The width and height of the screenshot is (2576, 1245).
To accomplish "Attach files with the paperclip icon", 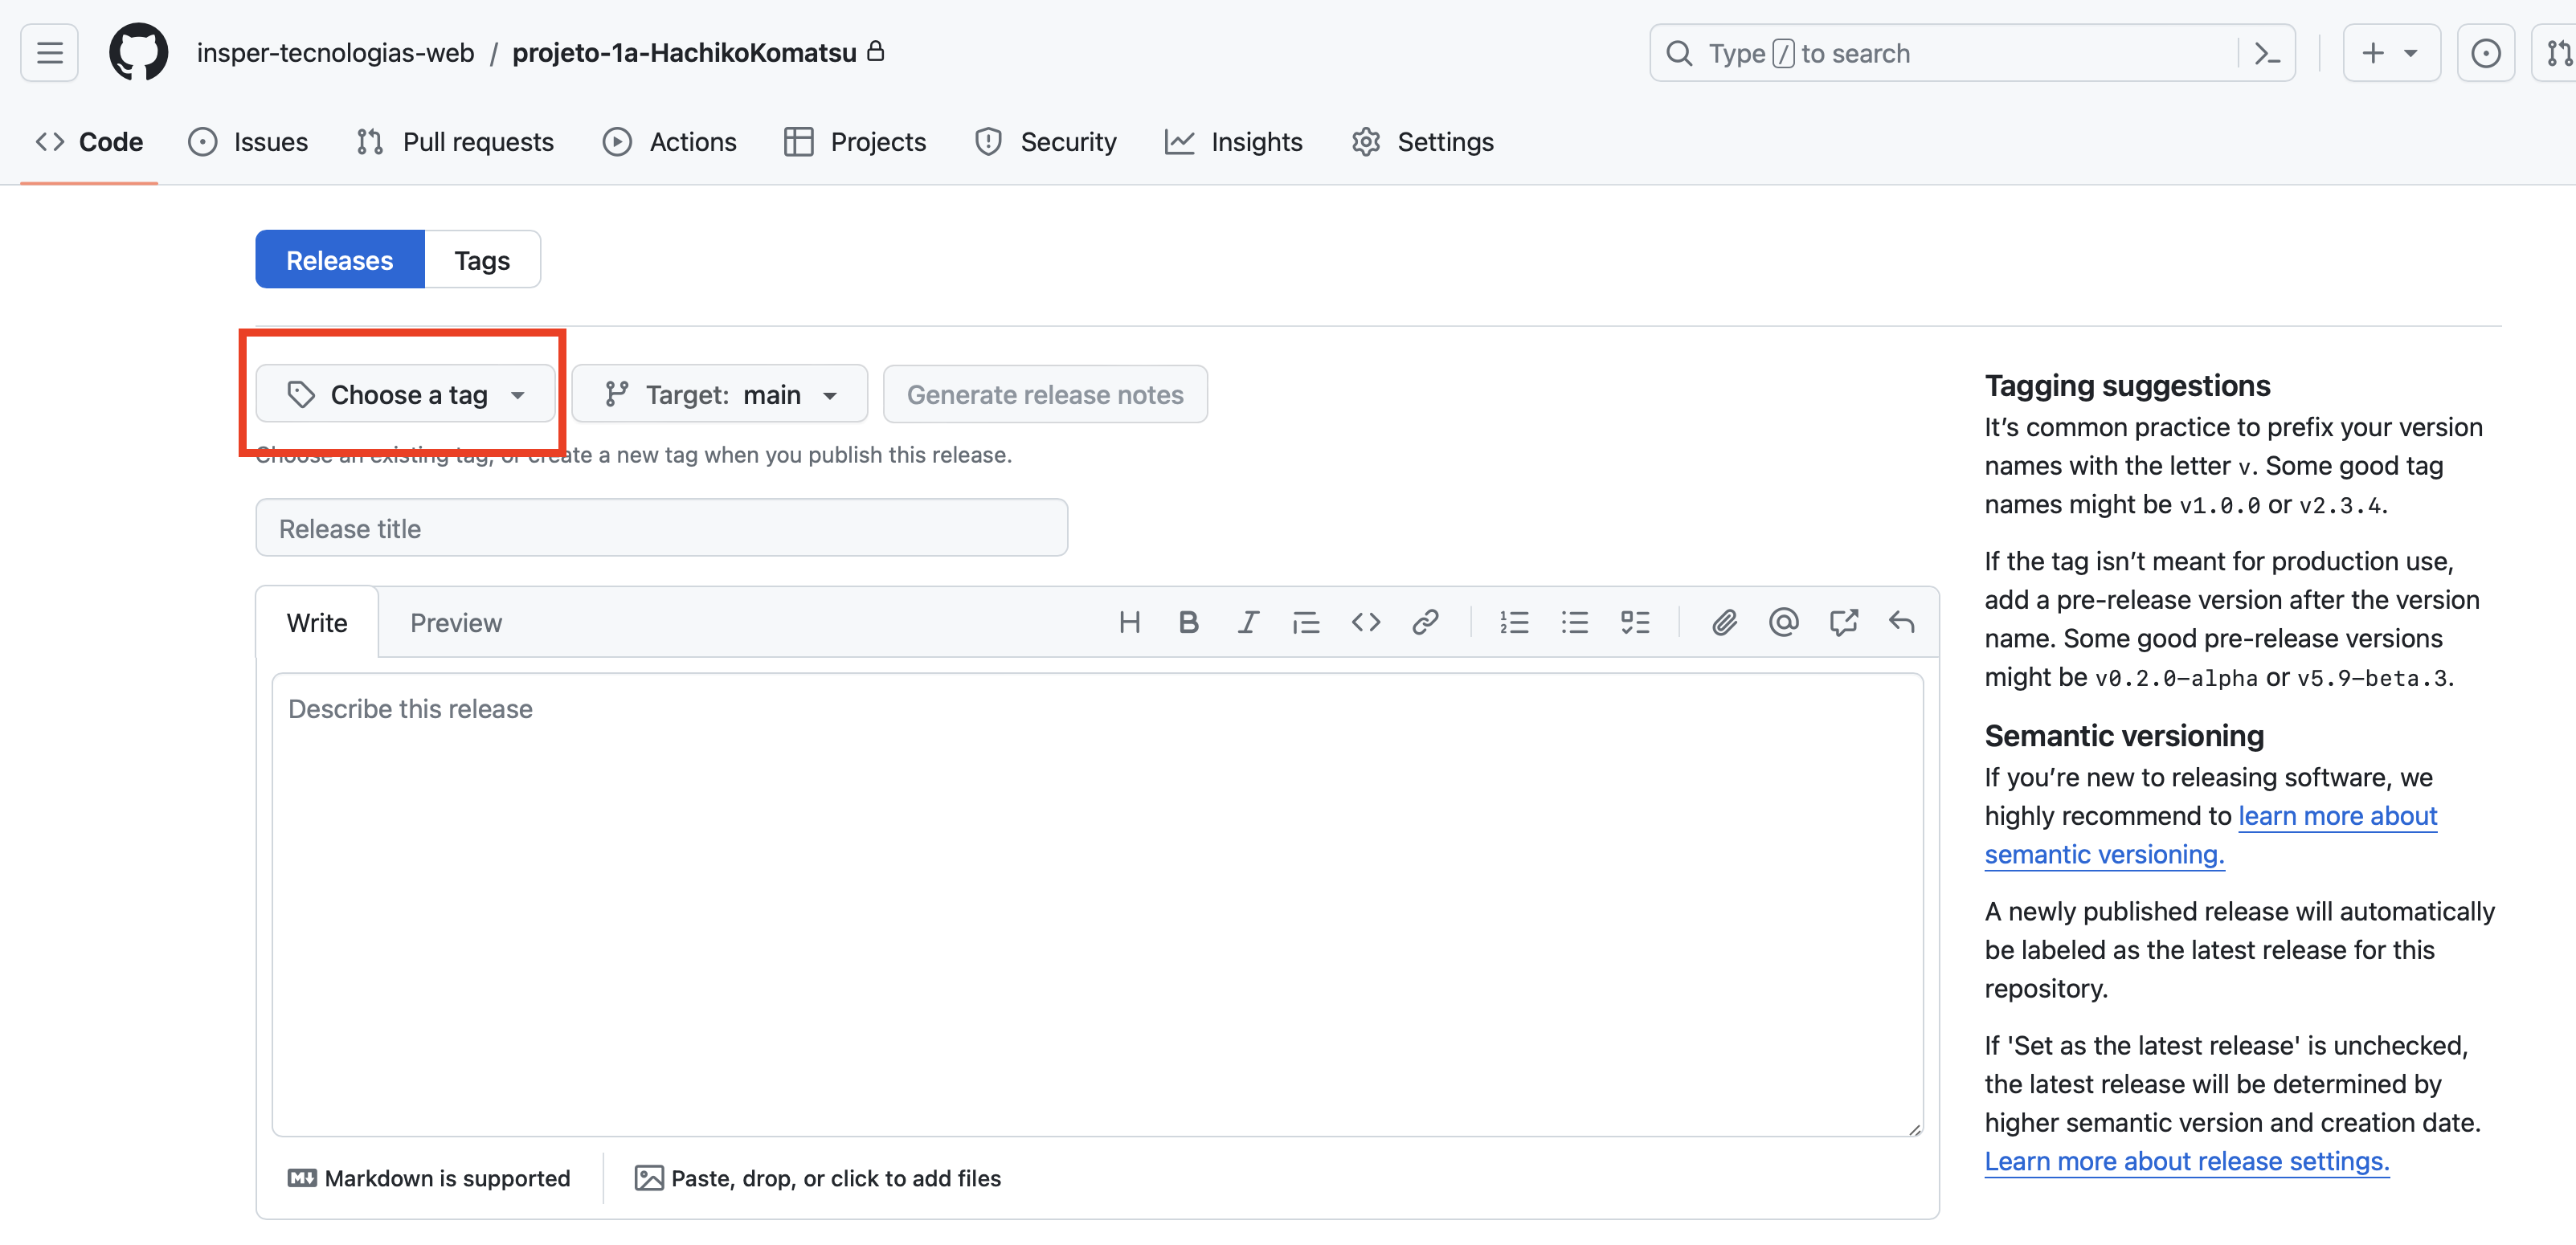I will click(x=1723, y=622).
